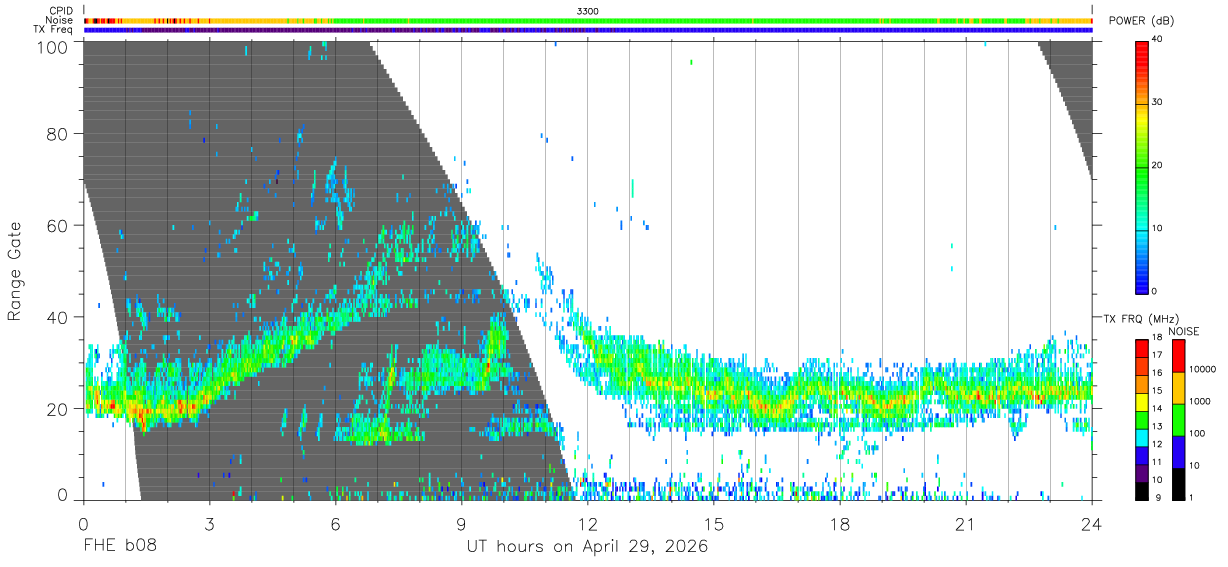Click the 13 MHz tick on TX FRQ scale

click(x=1158, y=426)
